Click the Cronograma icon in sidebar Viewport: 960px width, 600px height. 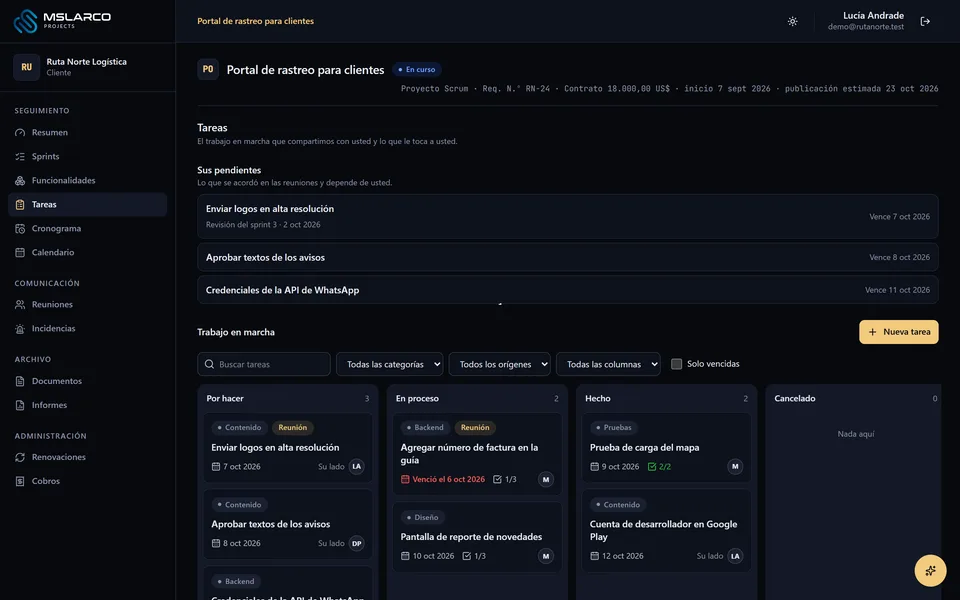click(20, 228)
